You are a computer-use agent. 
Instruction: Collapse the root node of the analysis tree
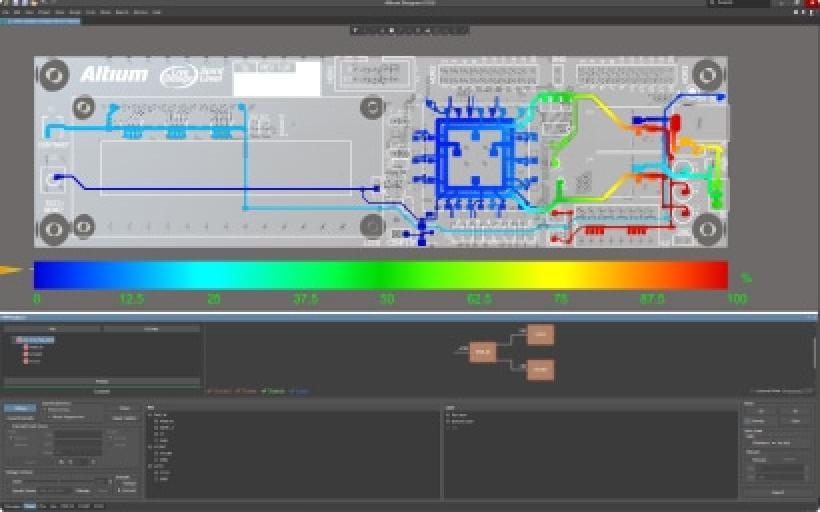click(15, 340)
